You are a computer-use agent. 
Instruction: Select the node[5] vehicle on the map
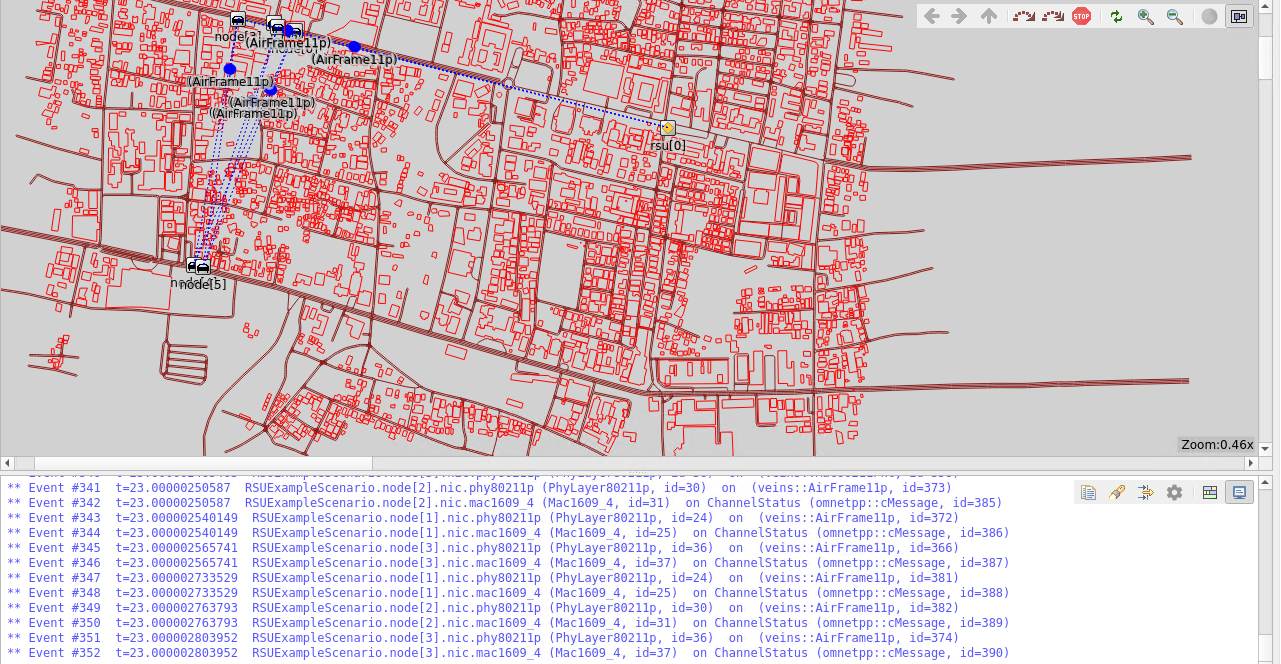pos(203,267)
